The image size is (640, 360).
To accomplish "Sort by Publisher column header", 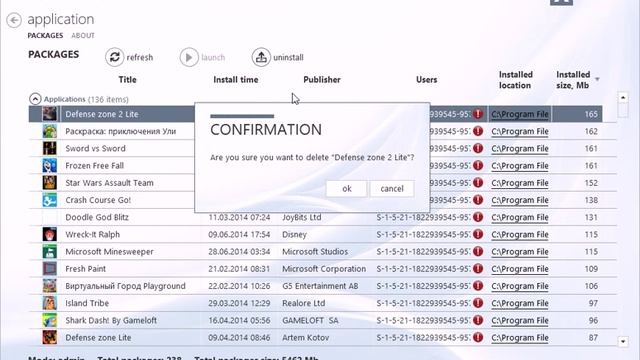I will point(322,80).
